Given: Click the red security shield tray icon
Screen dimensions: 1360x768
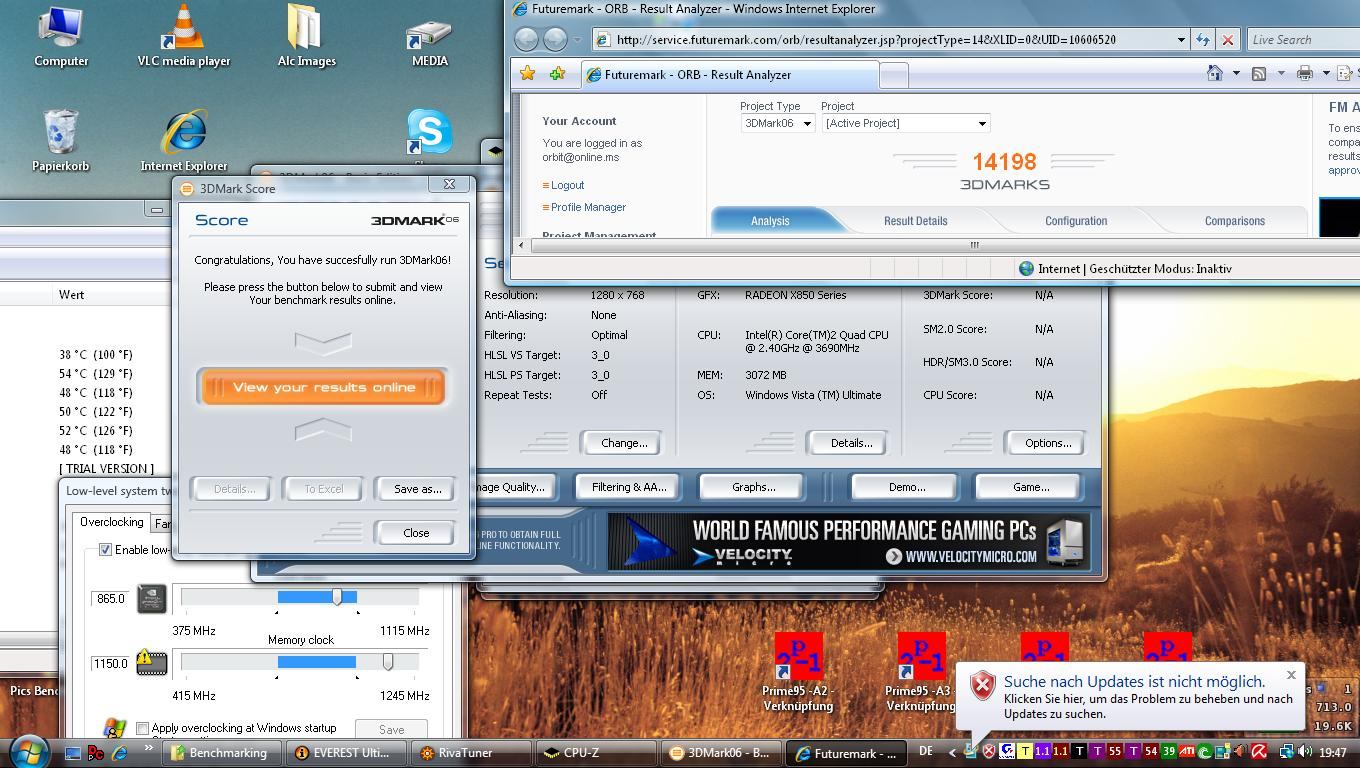Looking at the screenshot, I should (988, 752).
